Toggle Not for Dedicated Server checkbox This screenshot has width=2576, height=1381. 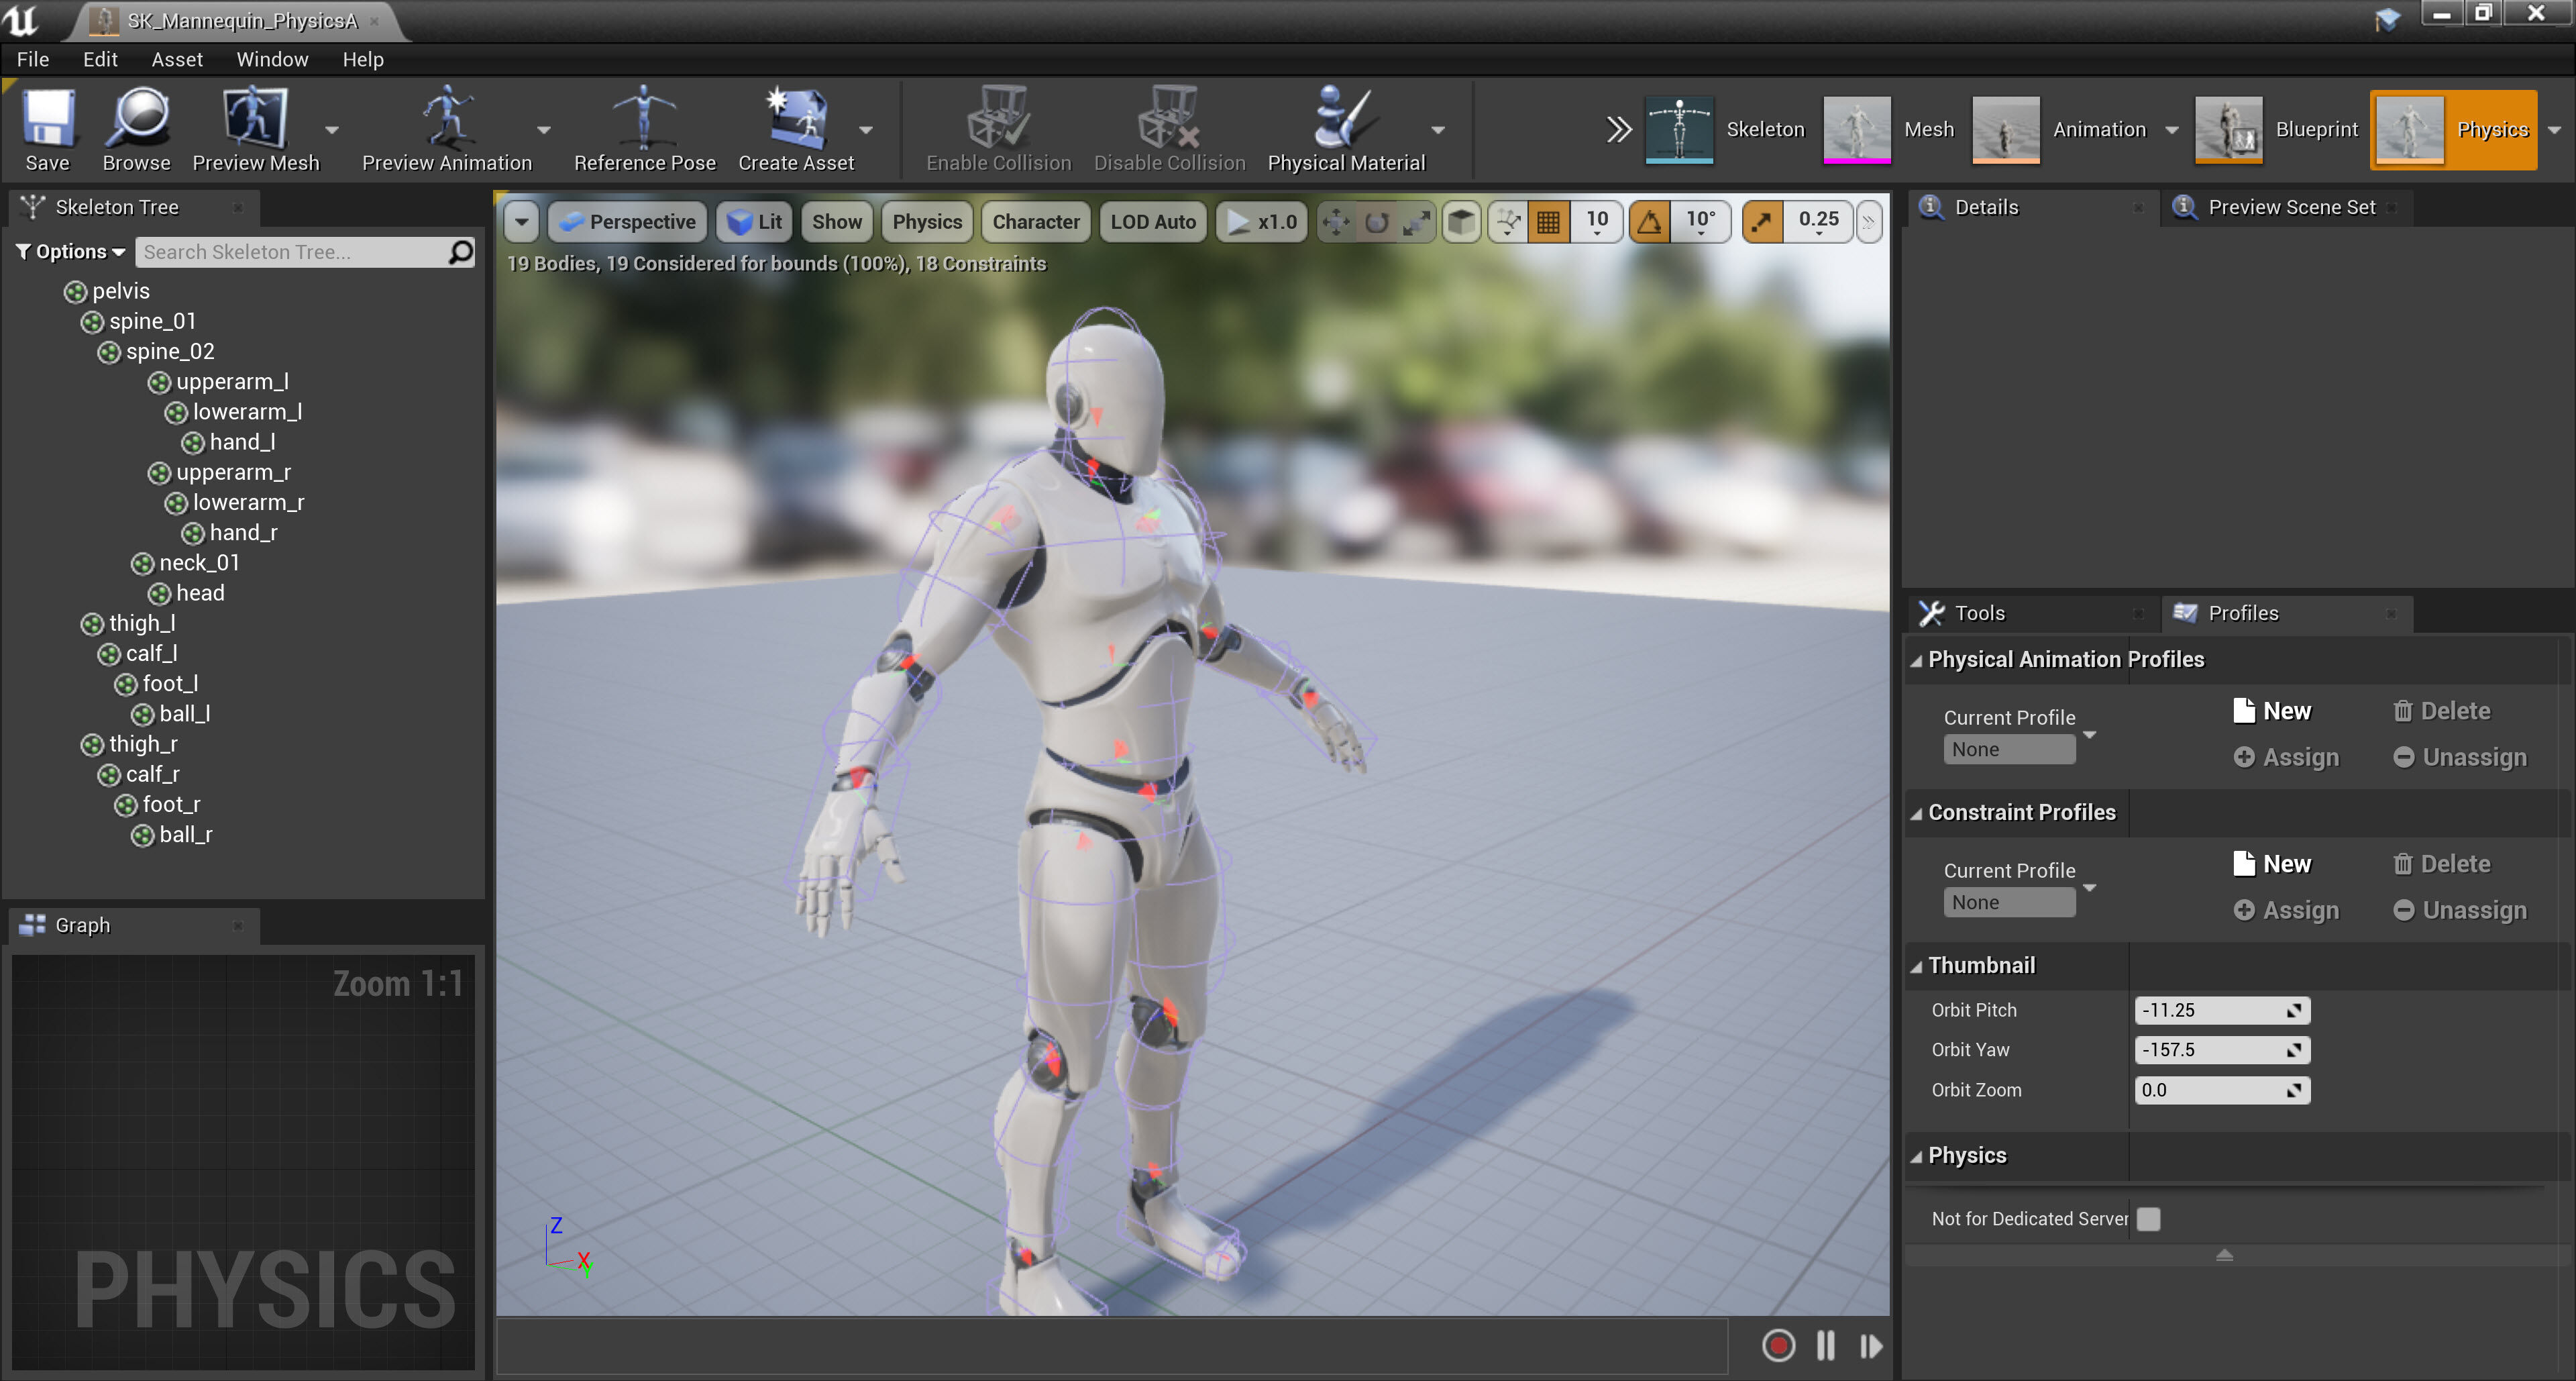(2148, 1218)
